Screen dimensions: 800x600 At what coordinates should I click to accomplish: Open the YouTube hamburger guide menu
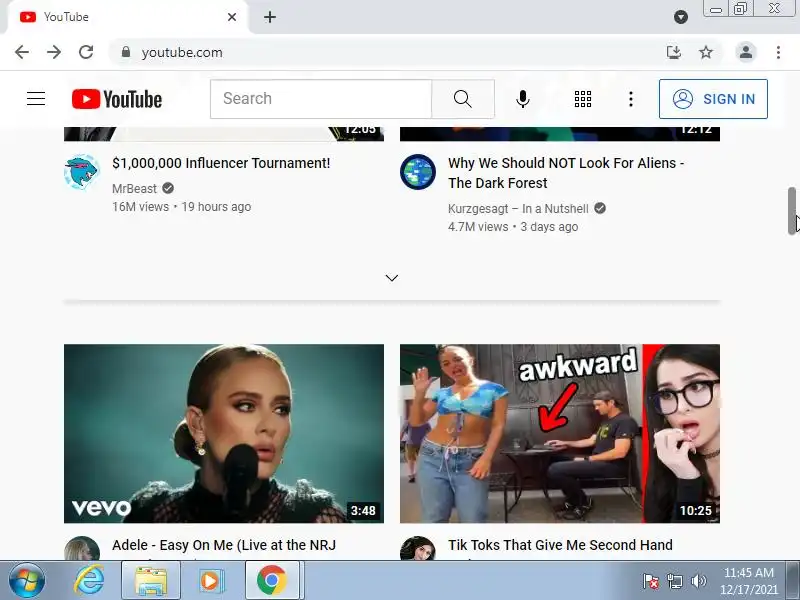(36, 98)
